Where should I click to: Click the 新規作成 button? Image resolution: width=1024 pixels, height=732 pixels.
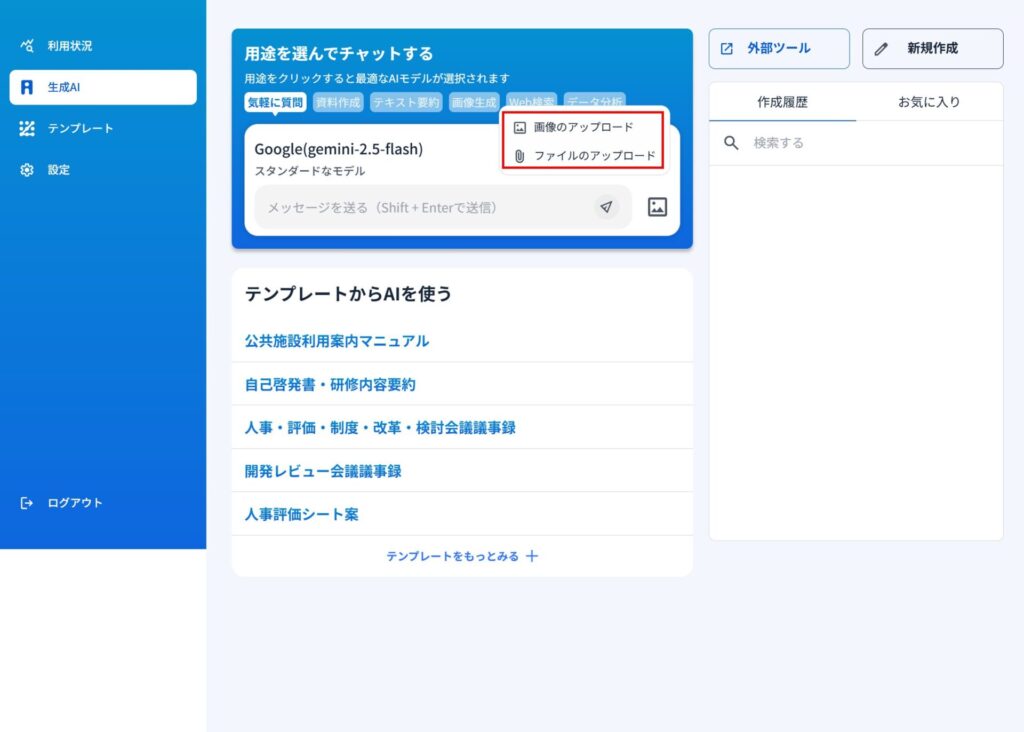click(932, 48)
